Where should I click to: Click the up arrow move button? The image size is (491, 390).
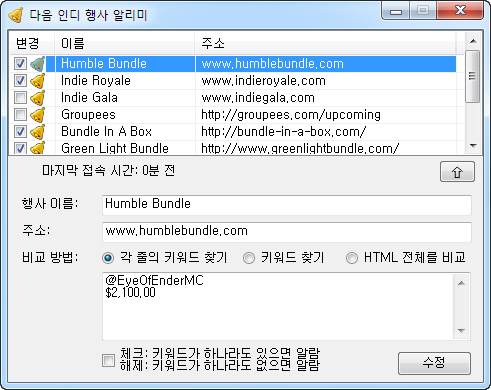coord(457,172)
